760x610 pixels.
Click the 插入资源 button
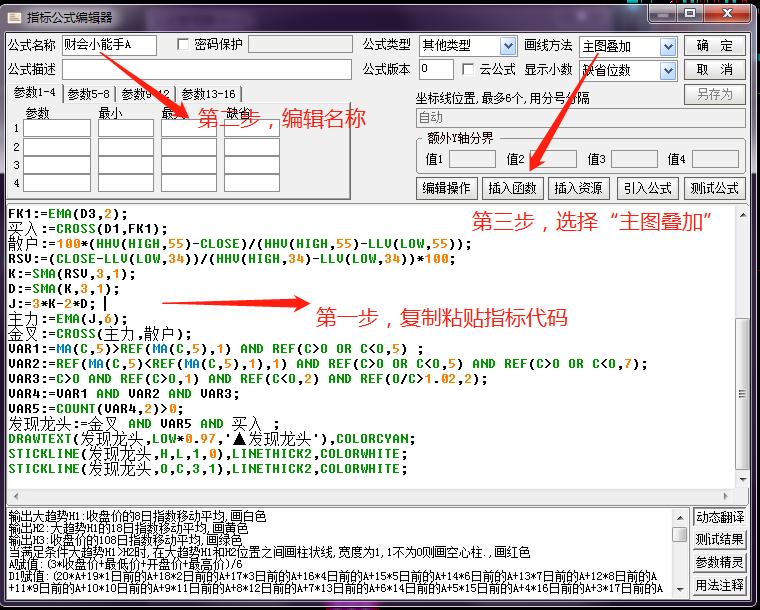pyautogui.click(x=579, y=188)
